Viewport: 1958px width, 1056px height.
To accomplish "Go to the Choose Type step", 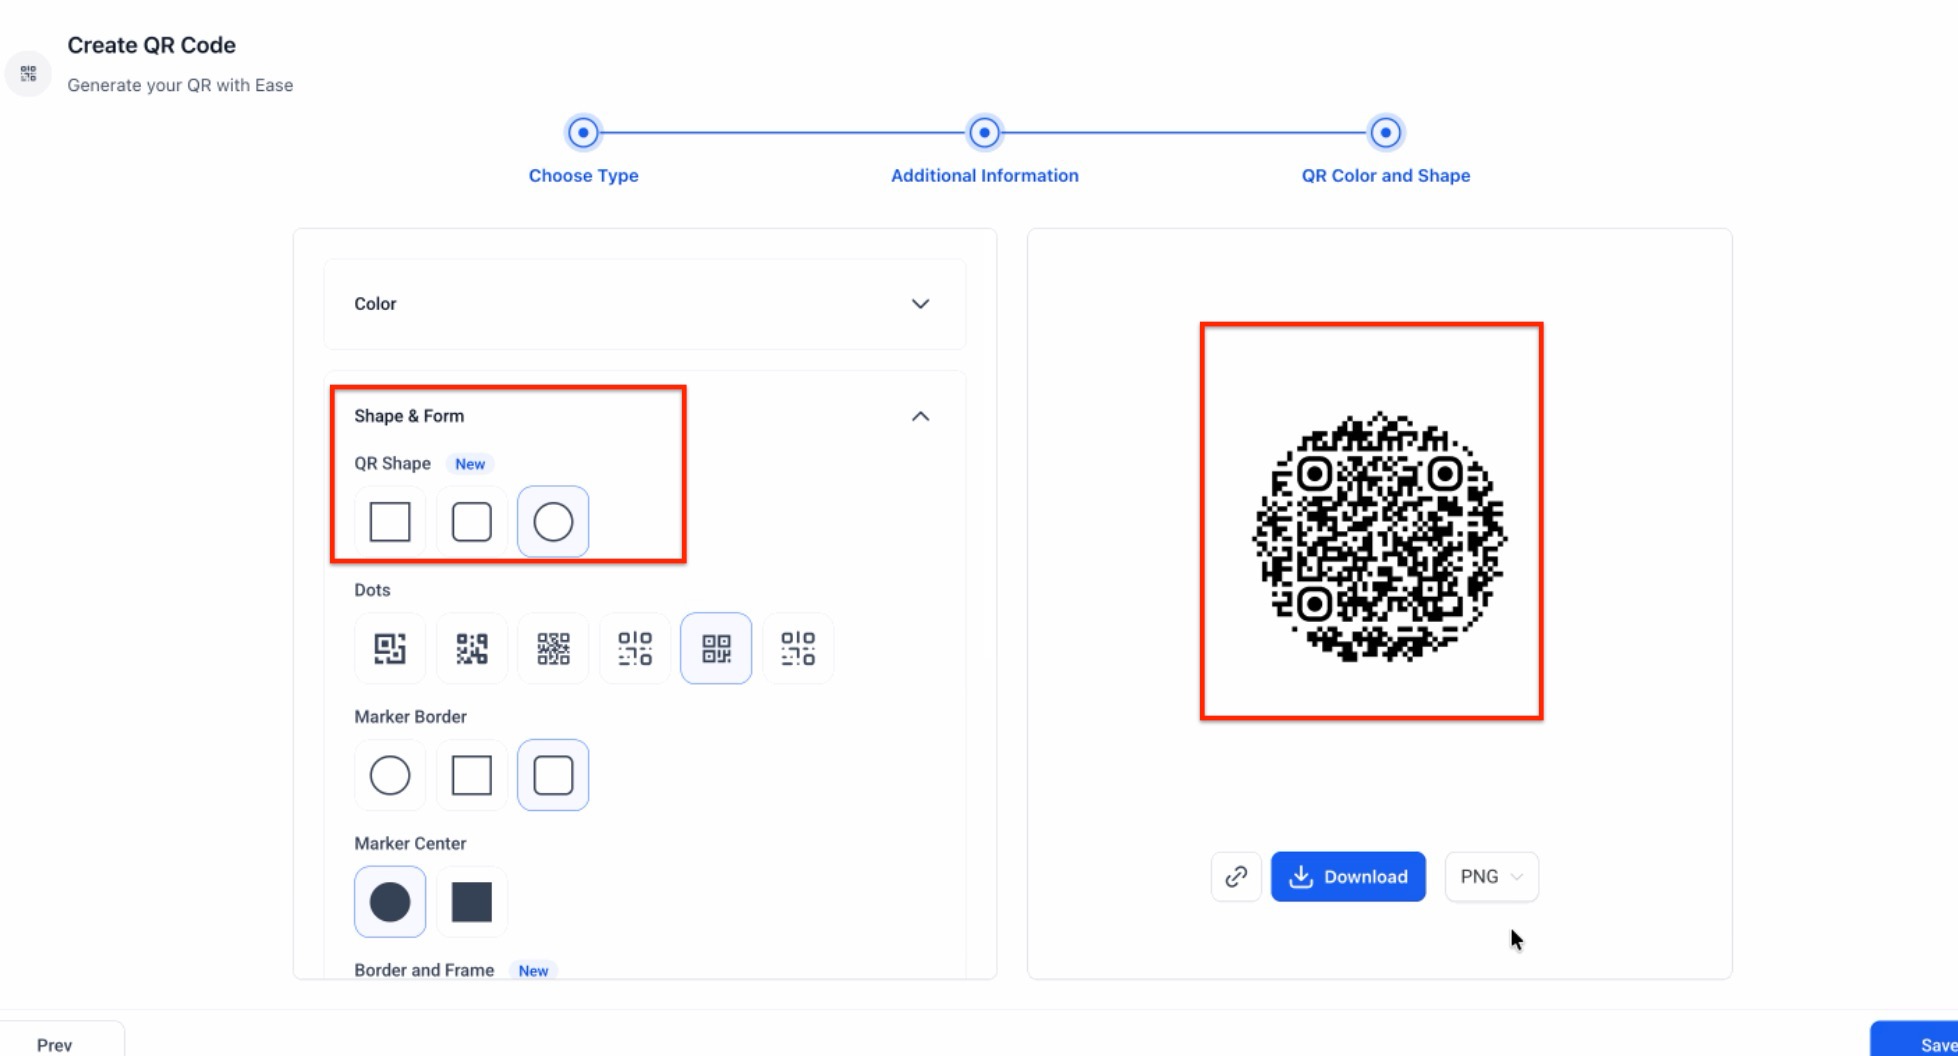I will pos(583,176).
